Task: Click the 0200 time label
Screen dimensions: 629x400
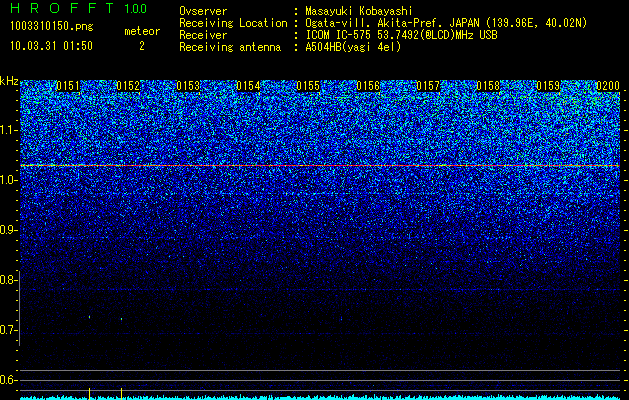Action: pyautogui.click(x=608, y=86)
